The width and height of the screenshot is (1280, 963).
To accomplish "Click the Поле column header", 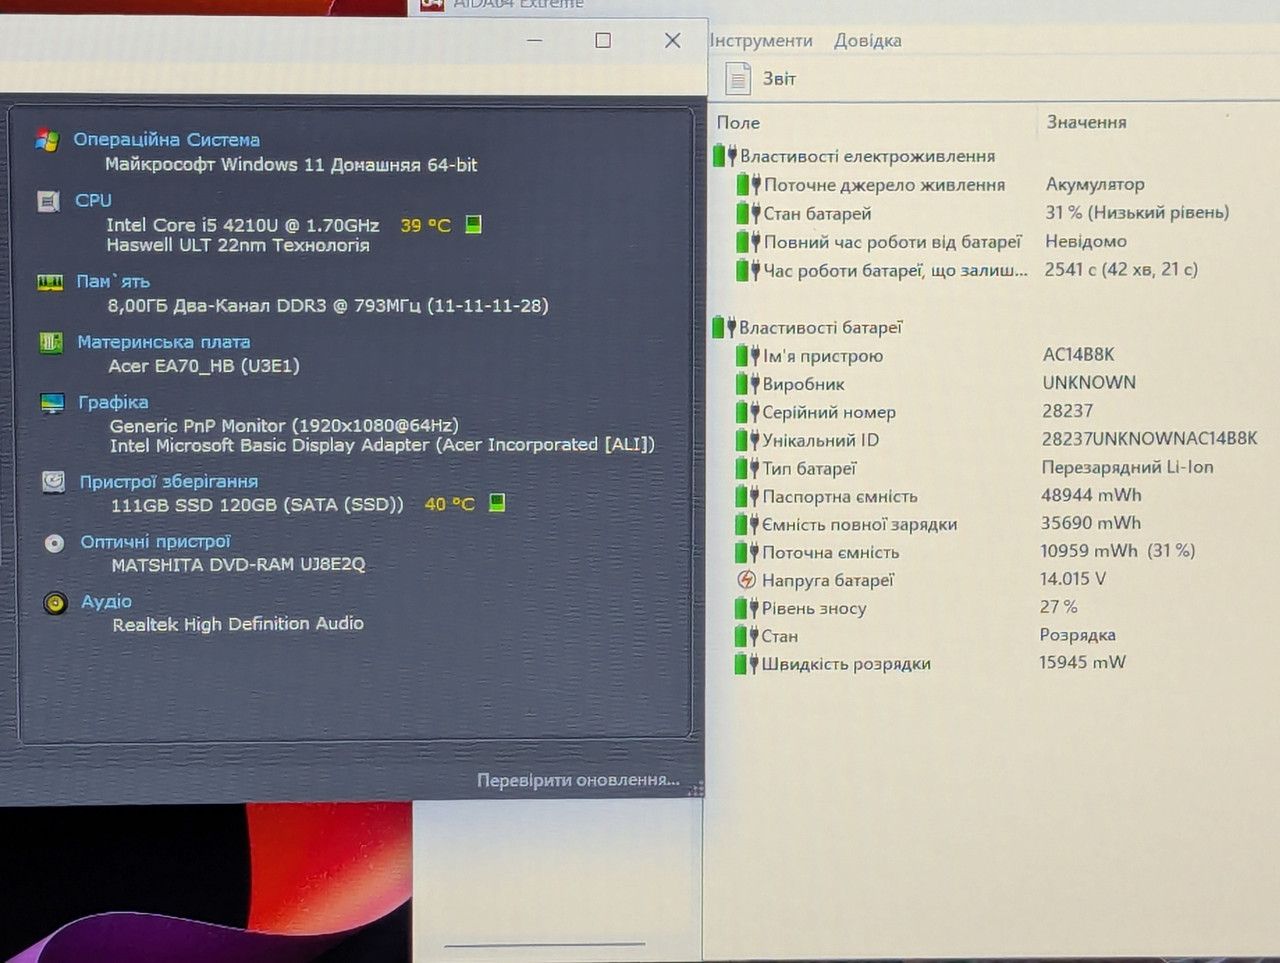I will [x=738, y=123].
